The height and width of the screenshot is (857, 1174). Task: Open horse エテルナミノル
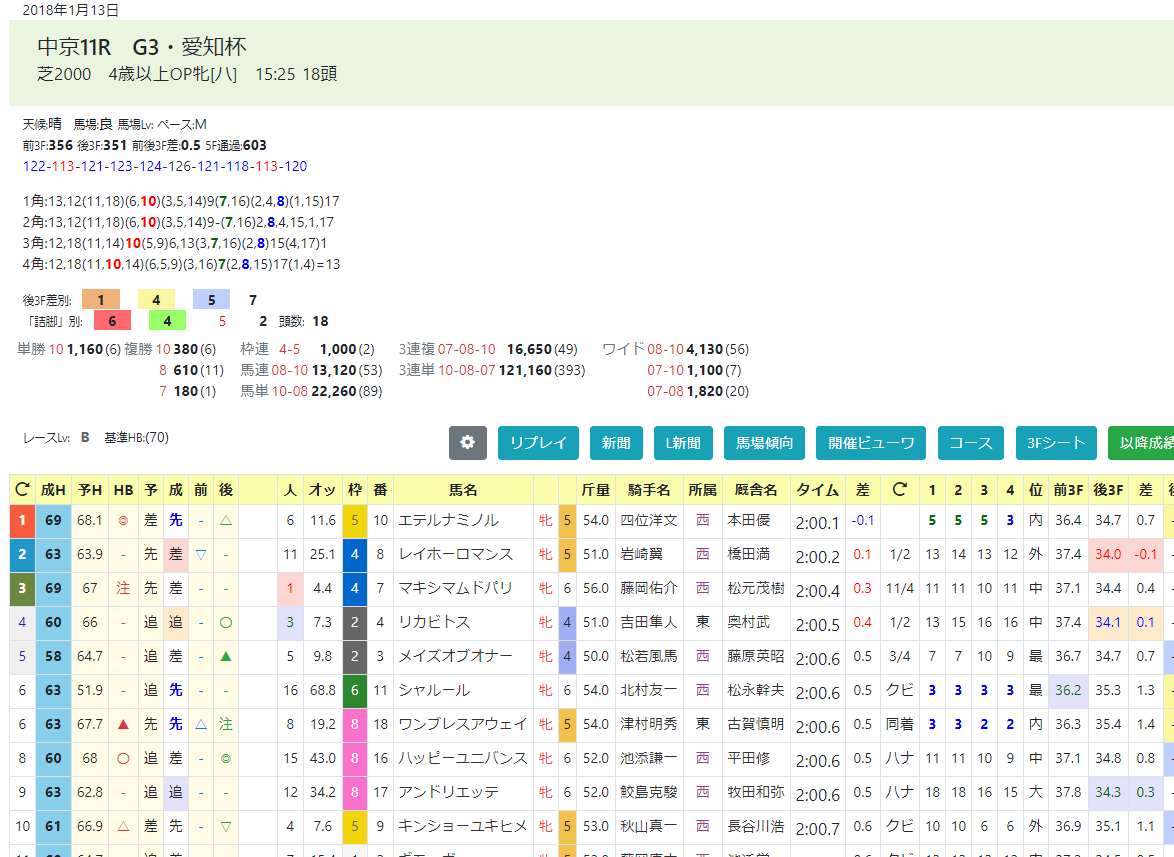point(448,520)
